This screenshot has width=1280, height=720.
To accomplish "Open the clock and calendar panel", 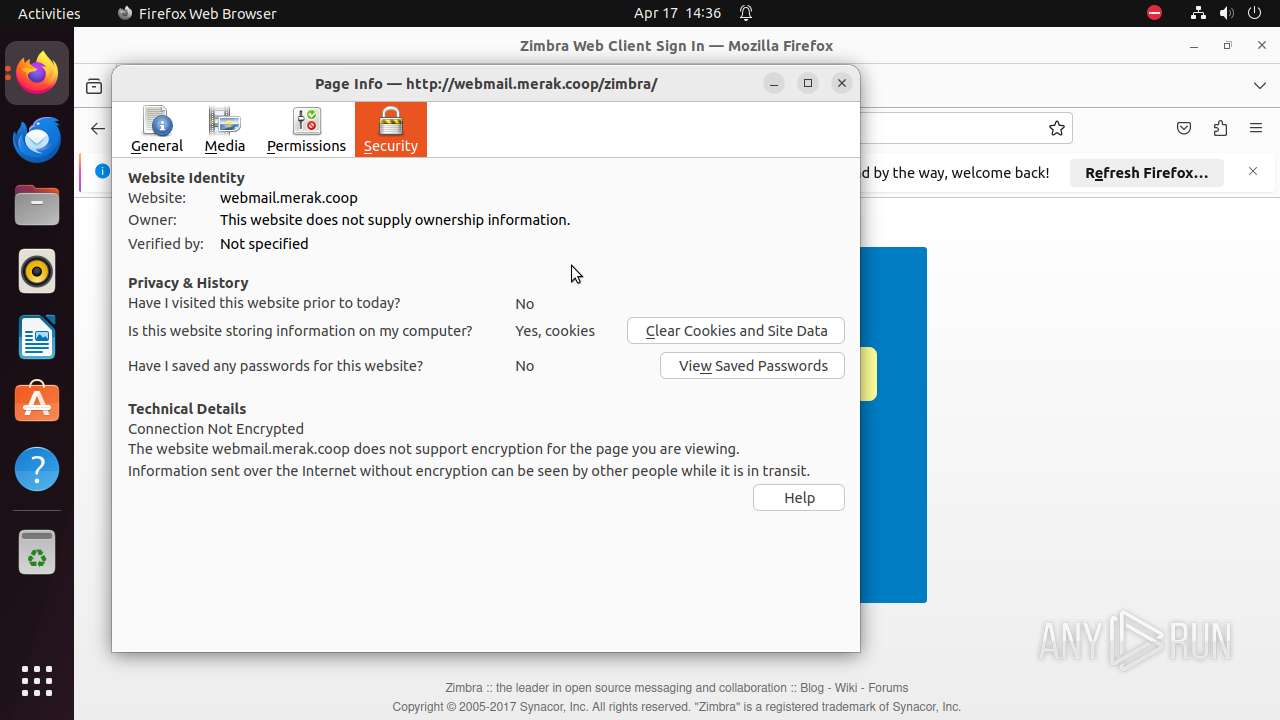I will tap(677, 13).
